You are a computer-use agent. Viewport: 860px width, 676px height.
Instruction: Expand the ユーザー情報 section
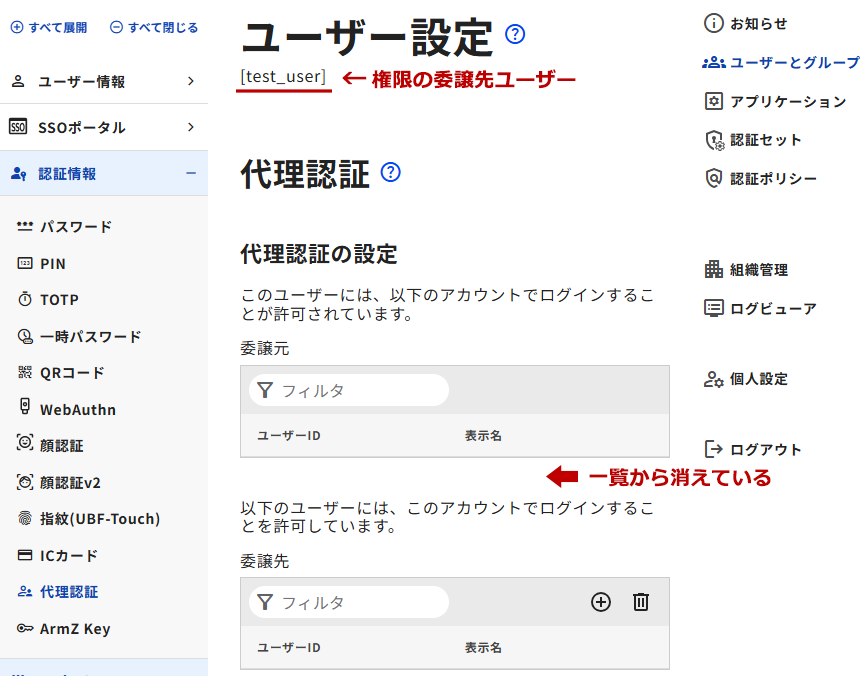click(x=104, y=82)
